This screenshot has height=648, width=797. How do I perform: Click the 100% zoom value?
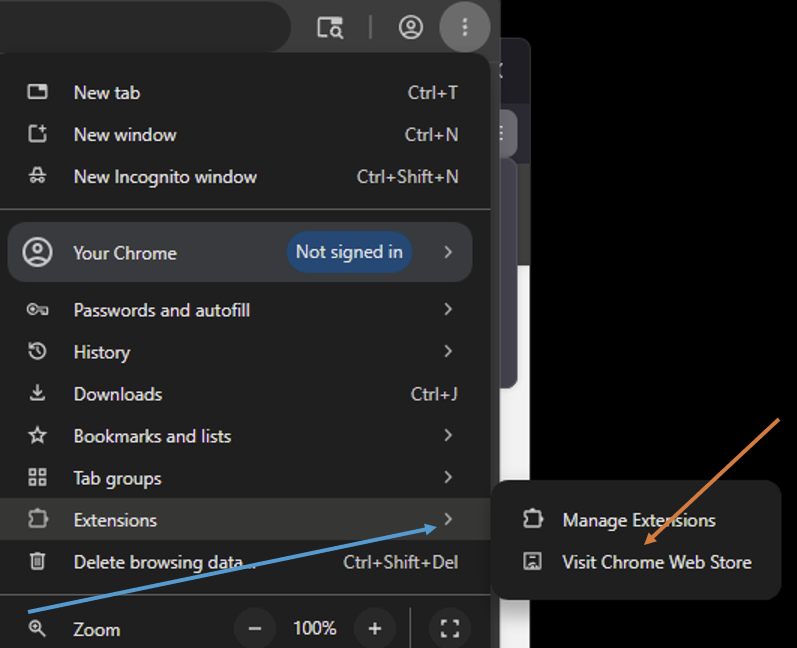(315, 629)
